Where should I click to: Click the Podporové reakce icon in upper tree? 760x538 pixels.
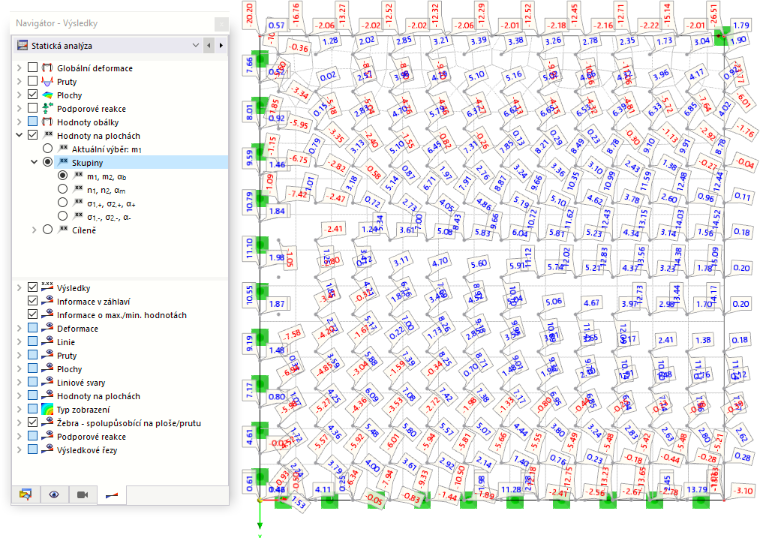[x=47, y=109]
